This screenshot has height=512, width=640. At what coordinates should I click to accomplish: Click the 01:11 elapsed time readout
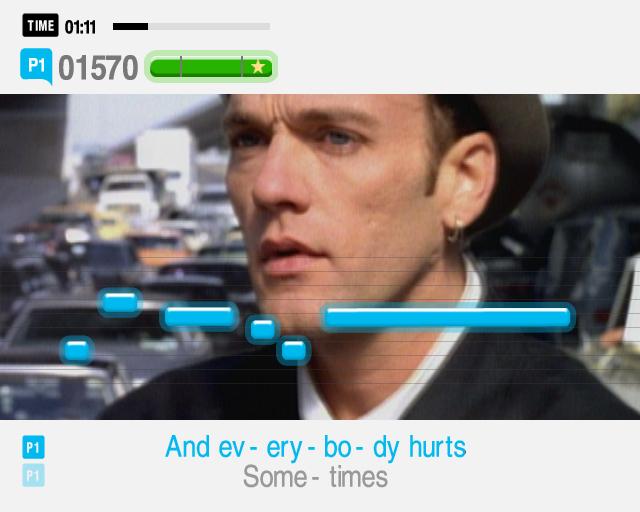(x=80, y=27)
